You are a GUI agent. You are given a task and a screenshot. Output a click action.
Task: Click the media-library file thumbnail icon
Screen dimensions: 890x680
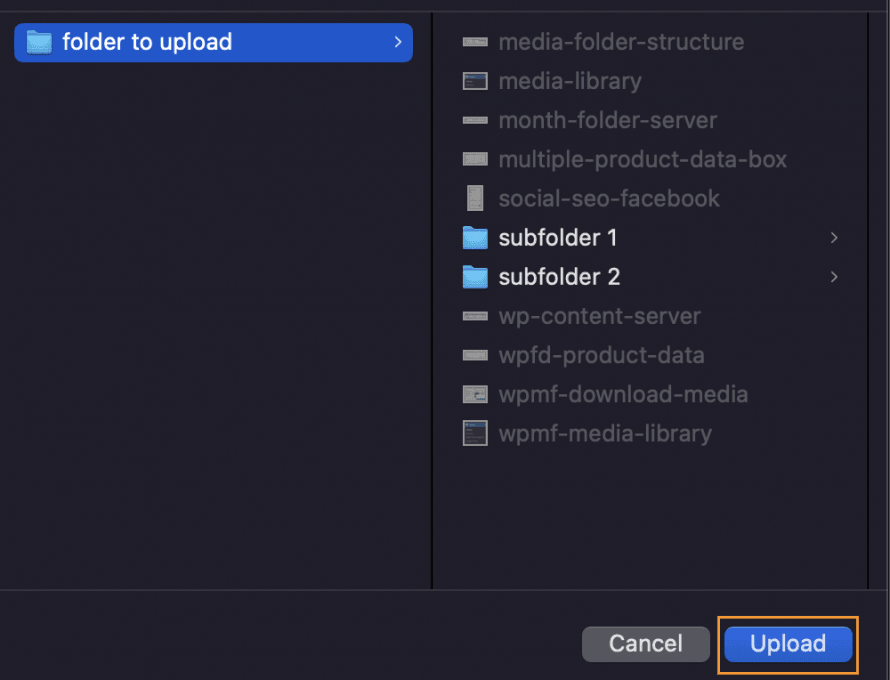(475, 81)
